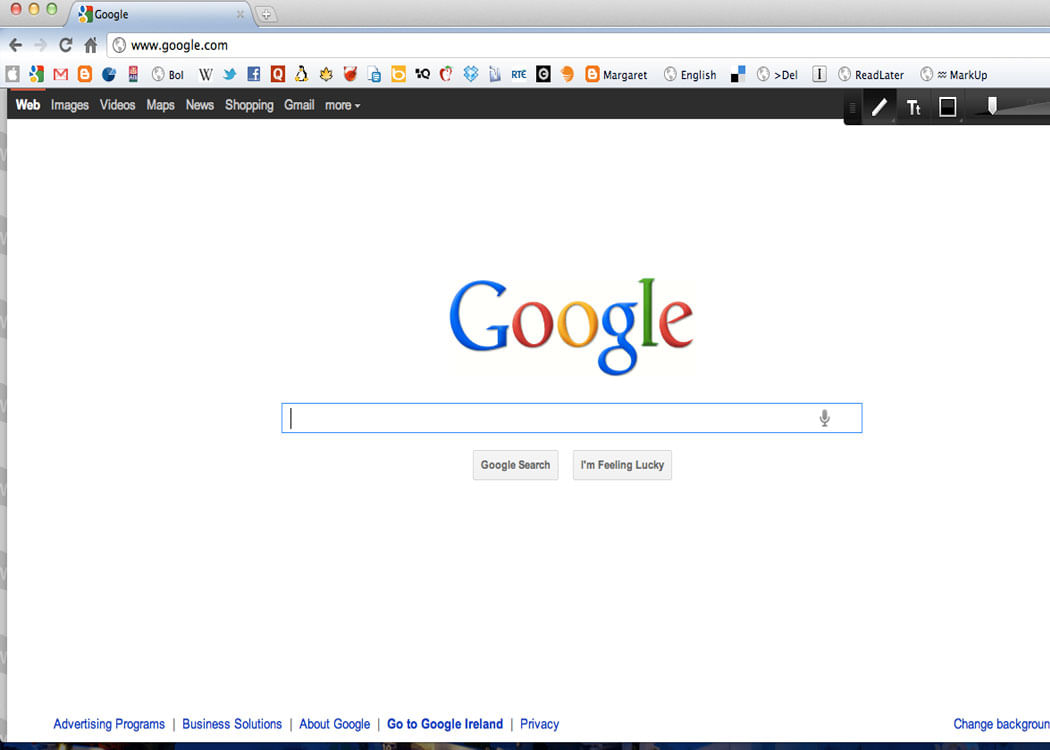Open the Wikipedia W bookmark
The width and height of the screenshot is (1050, 750).
(205, 74)
